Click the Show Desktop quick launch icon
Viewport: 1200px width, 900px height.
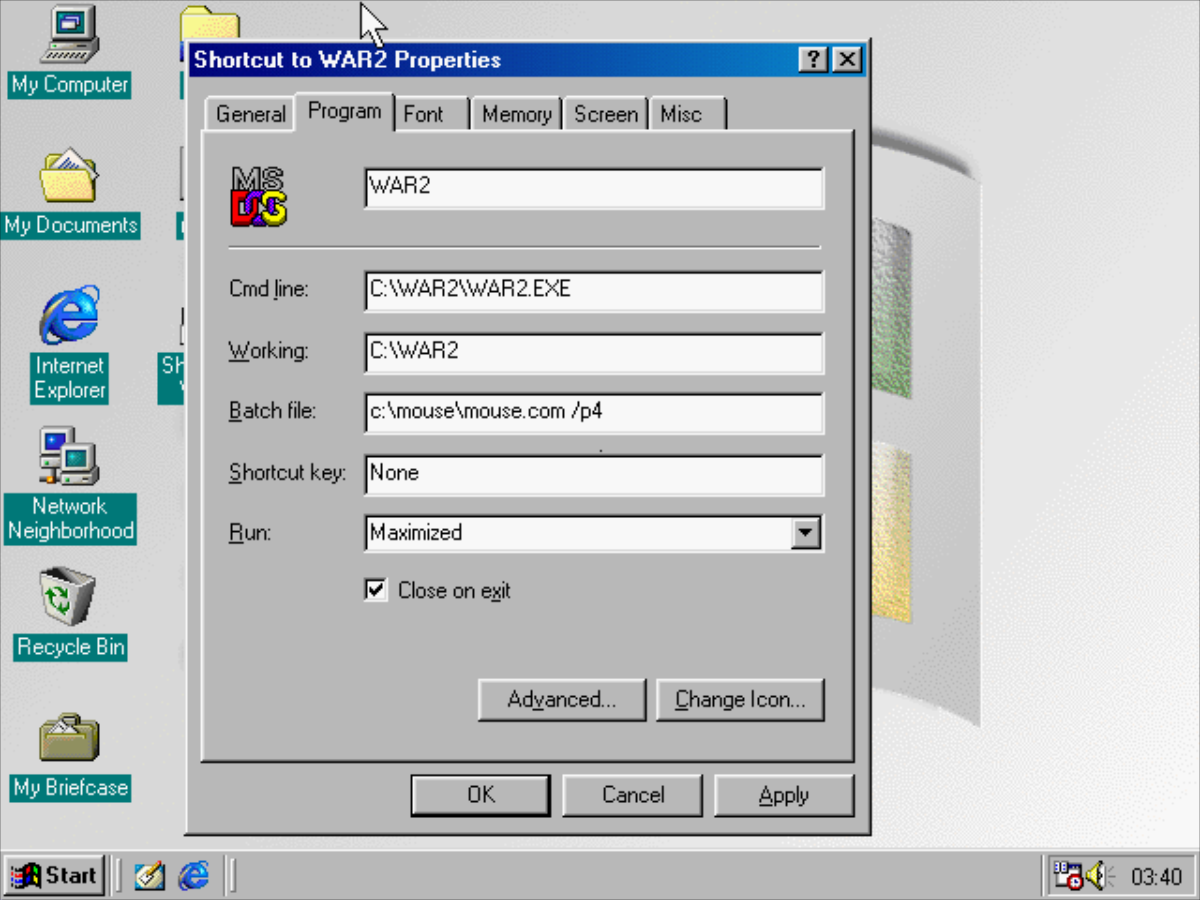tap(150, 876)
